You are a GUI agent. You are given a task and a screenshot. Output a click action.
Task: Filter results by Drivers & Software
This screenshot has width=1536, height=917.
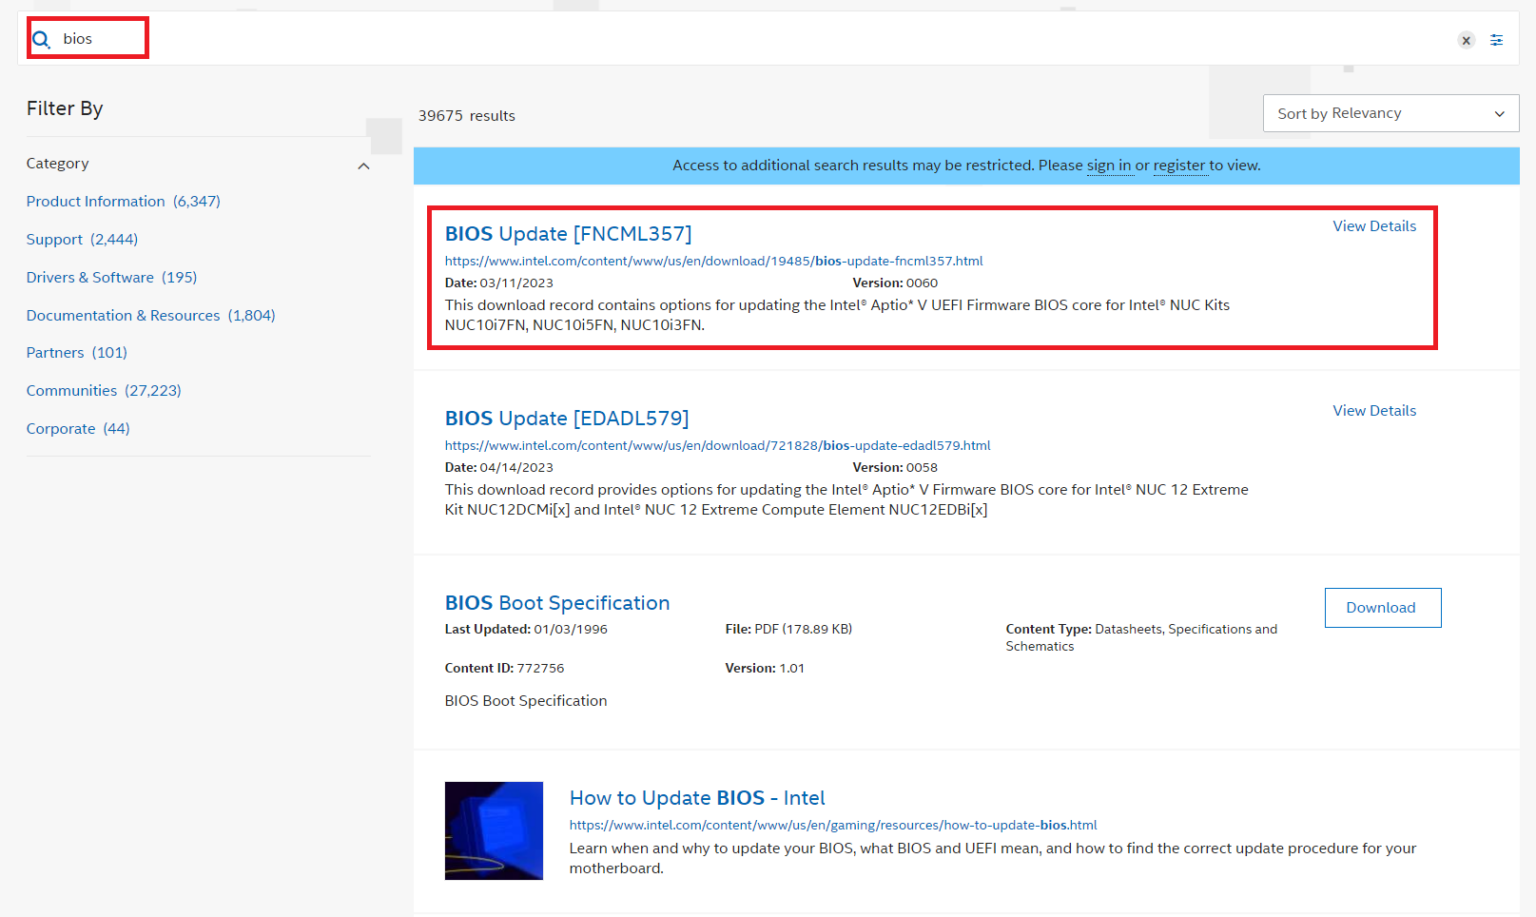pos(90,277)
